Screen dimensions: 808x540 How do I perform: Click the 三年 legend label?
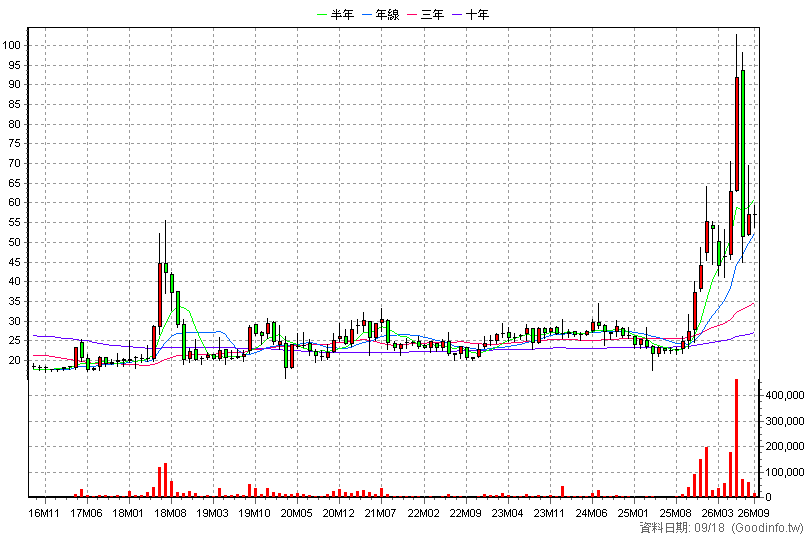pyautogui.click(x=432, y=15)
